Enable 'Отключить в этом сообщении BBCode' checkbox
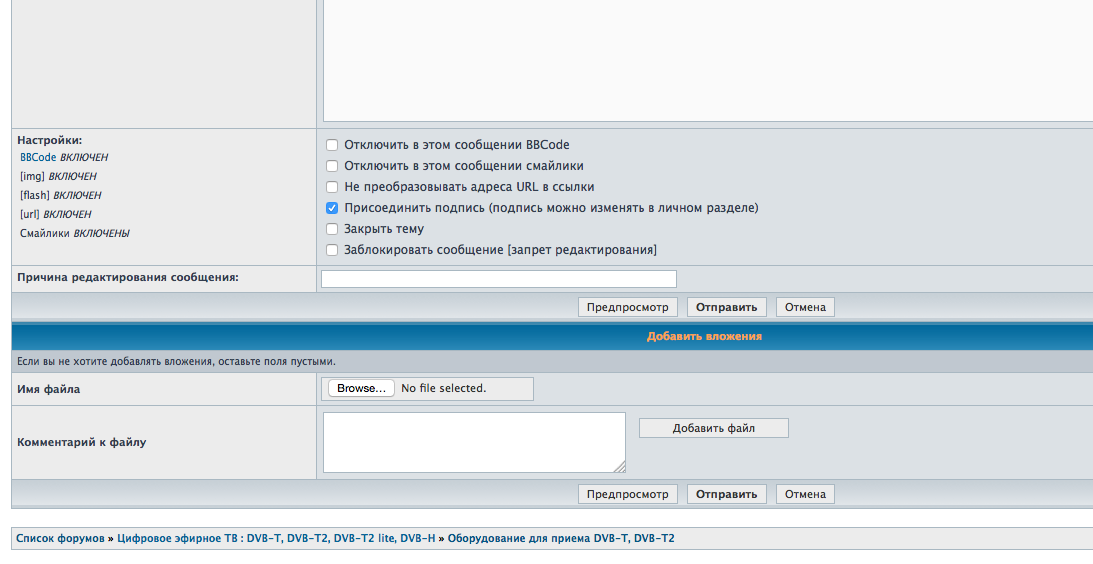 click(332, 145)
